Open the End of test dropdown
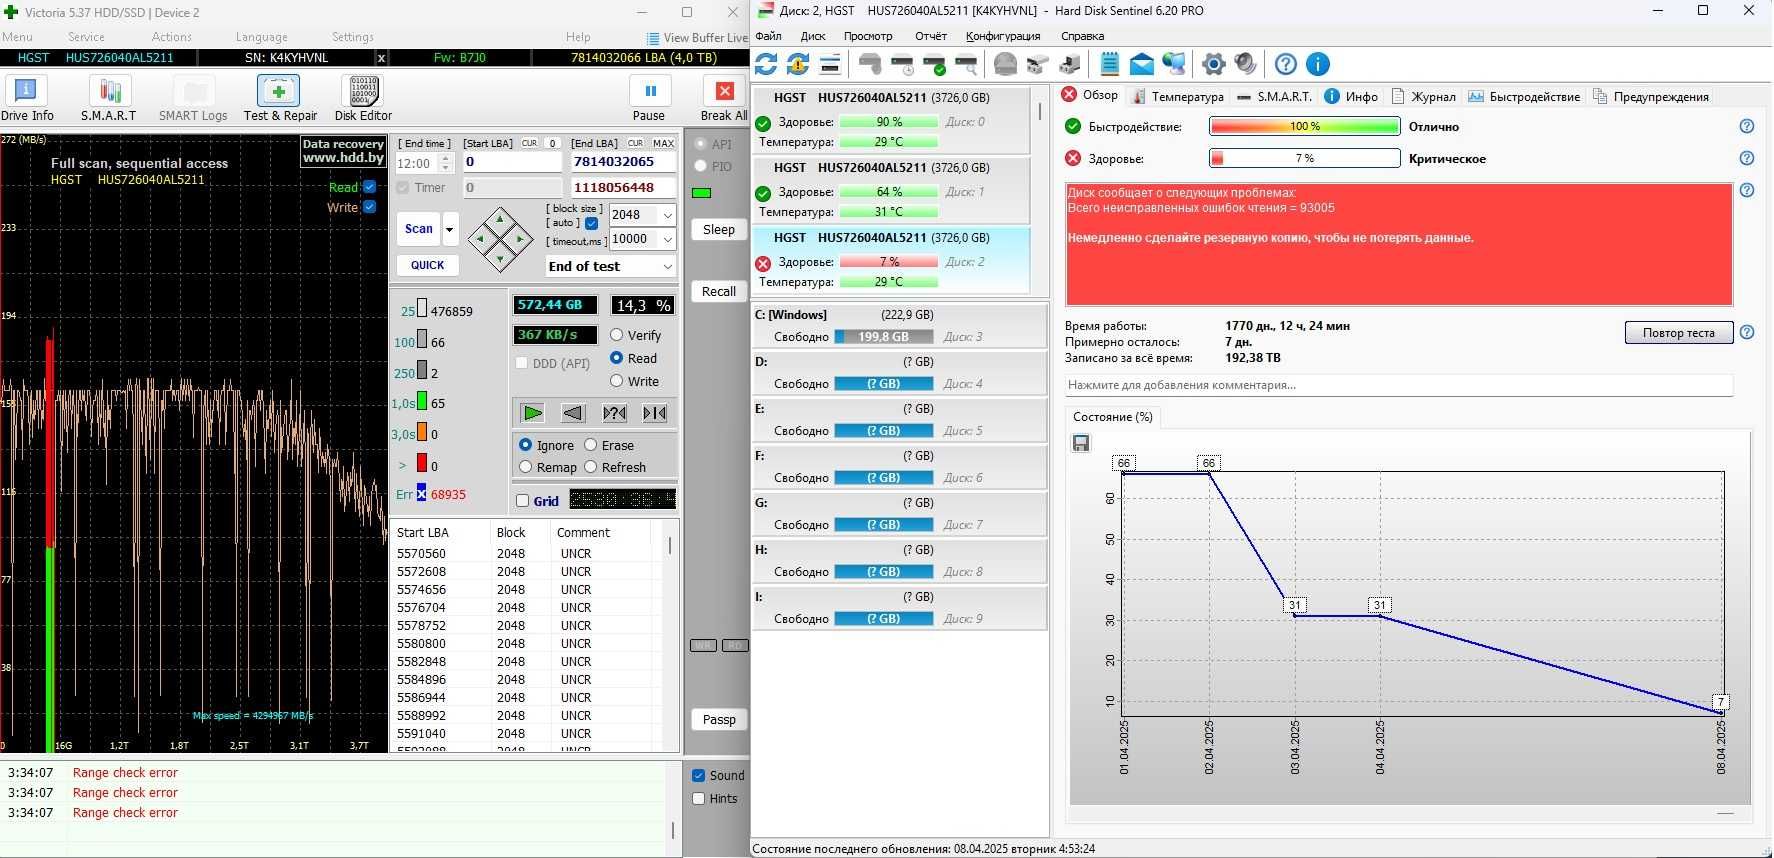The width and height of the screenshot is (1774, 858). (667, 266)
